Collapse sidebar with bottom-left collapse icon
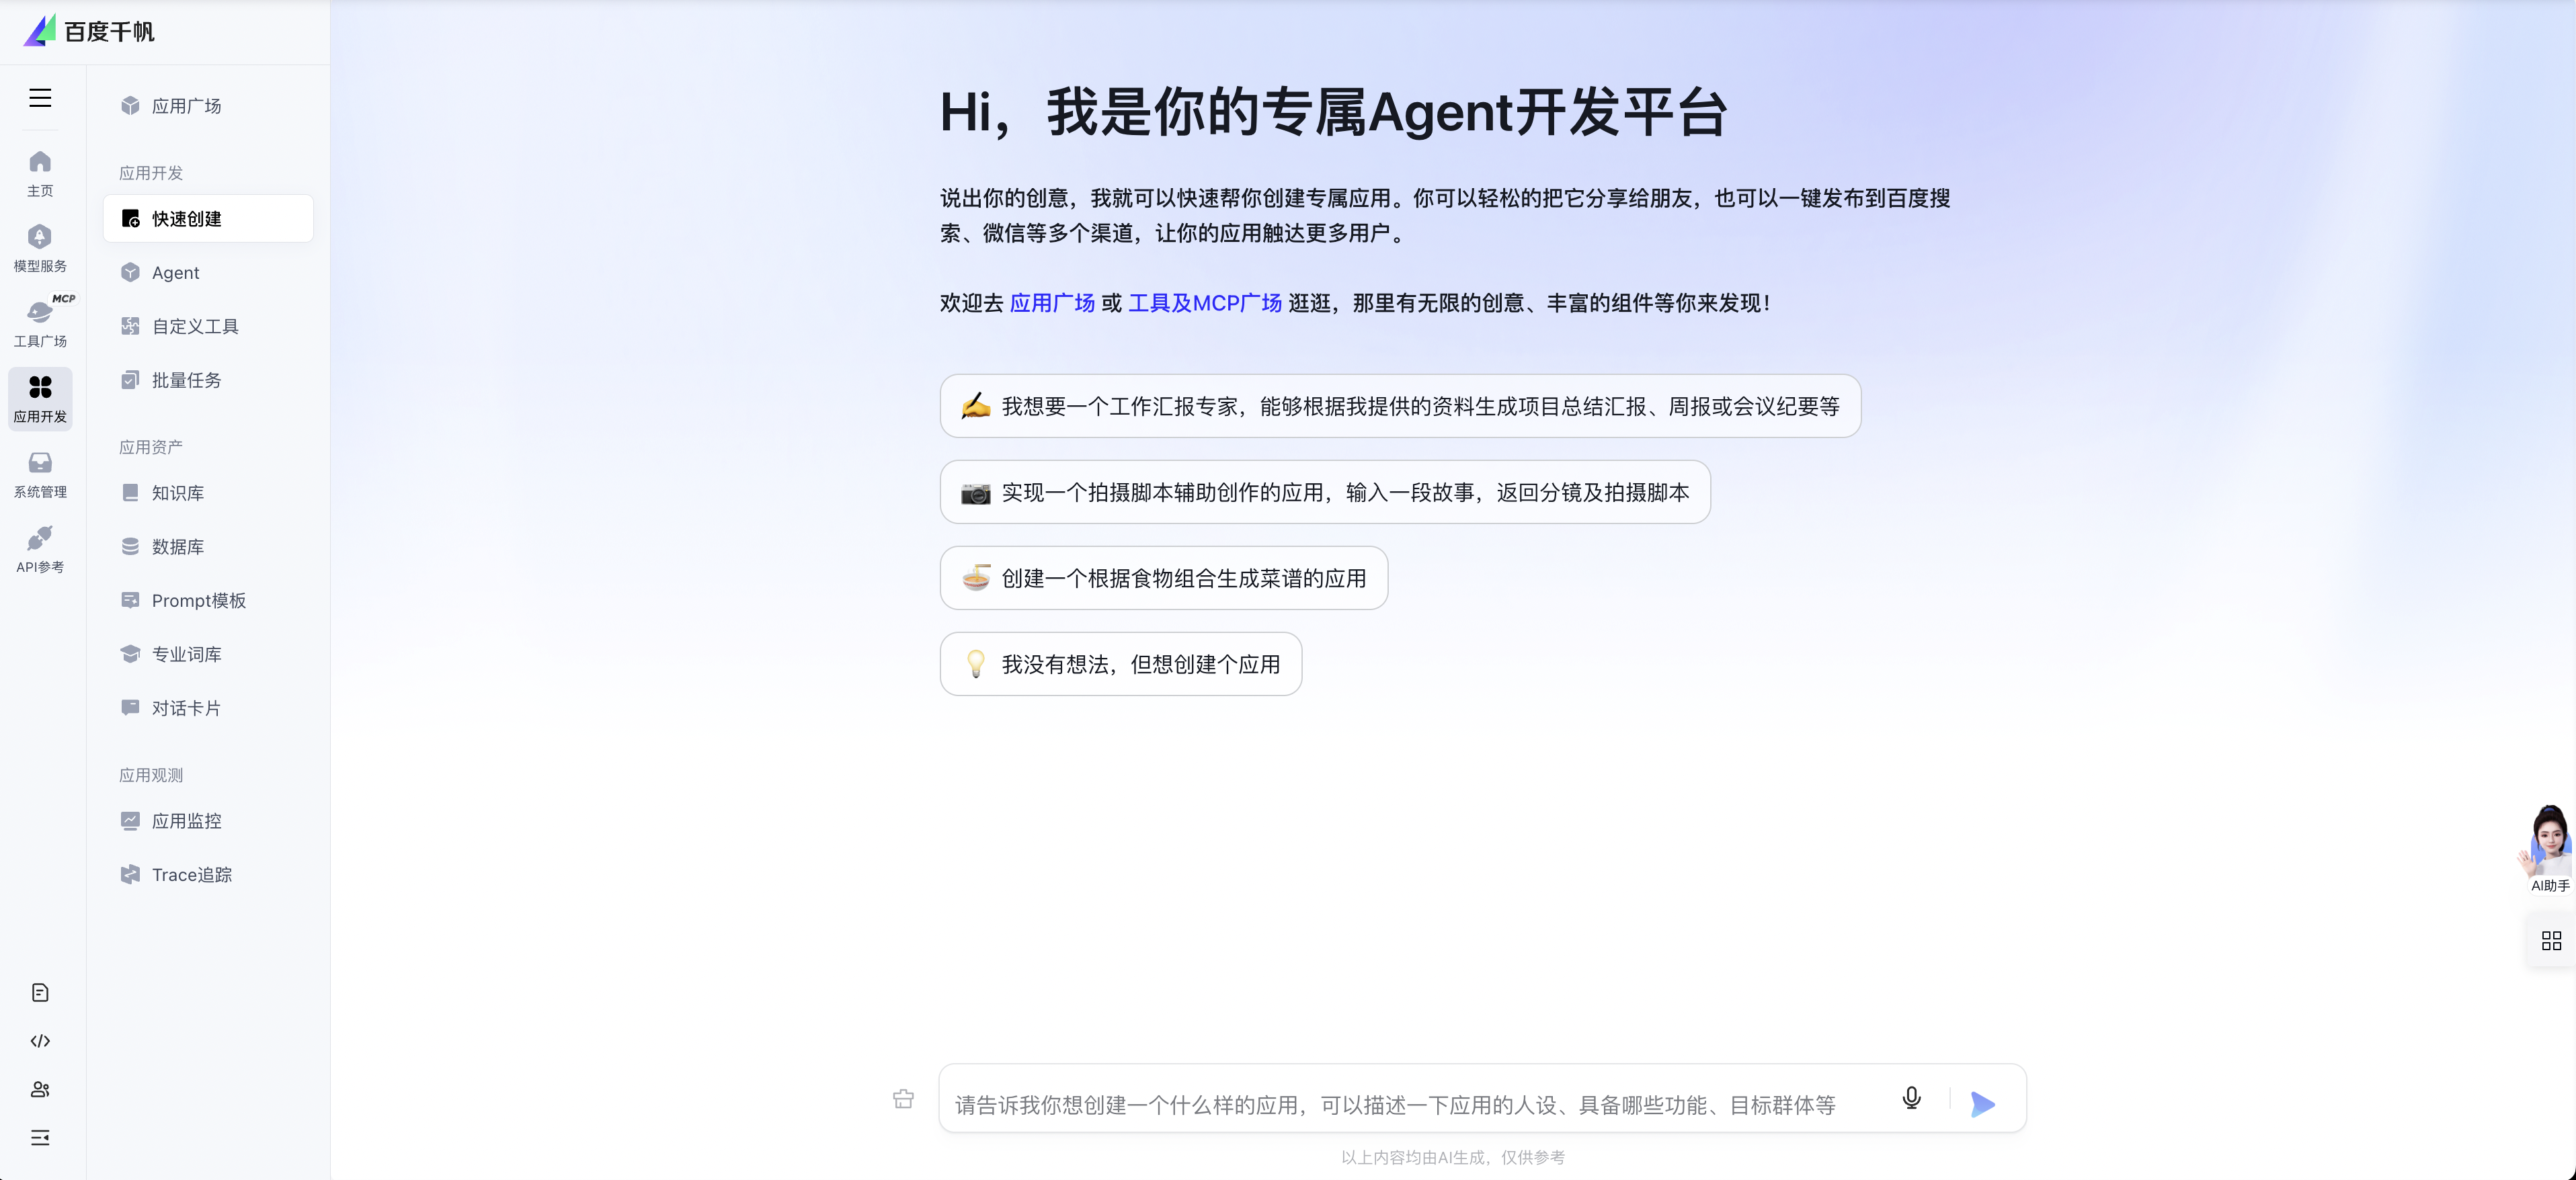 click(40, 1138)
